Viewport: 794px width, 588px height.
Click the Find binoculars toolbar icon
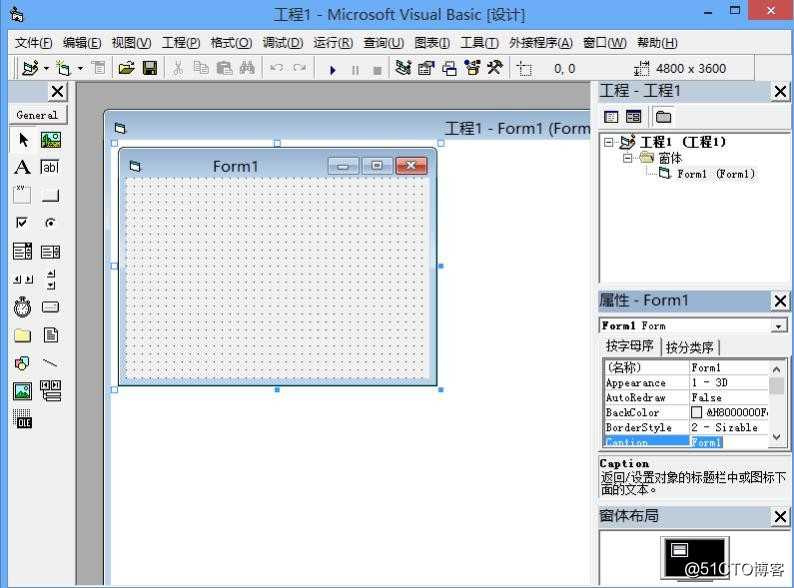247,68
